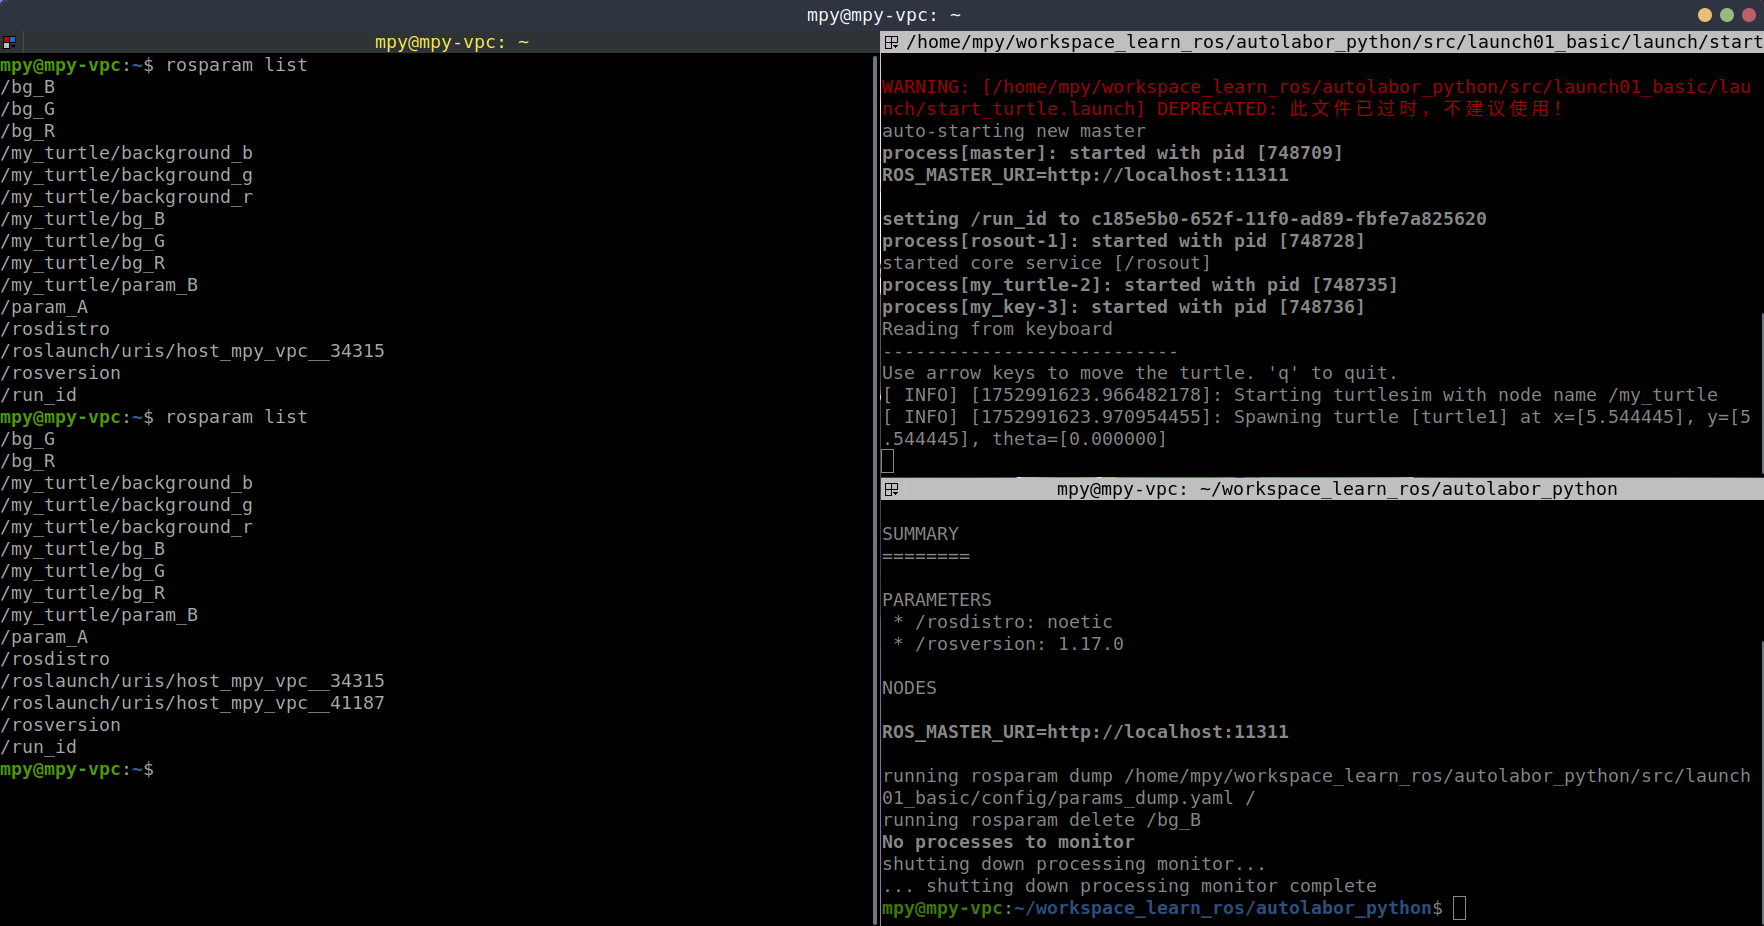This screenshot has width=1764, height=926.
Task: Select the ~/workspace_learn_ros/autolabor_python pane title bar
Action: (1336, 489)
